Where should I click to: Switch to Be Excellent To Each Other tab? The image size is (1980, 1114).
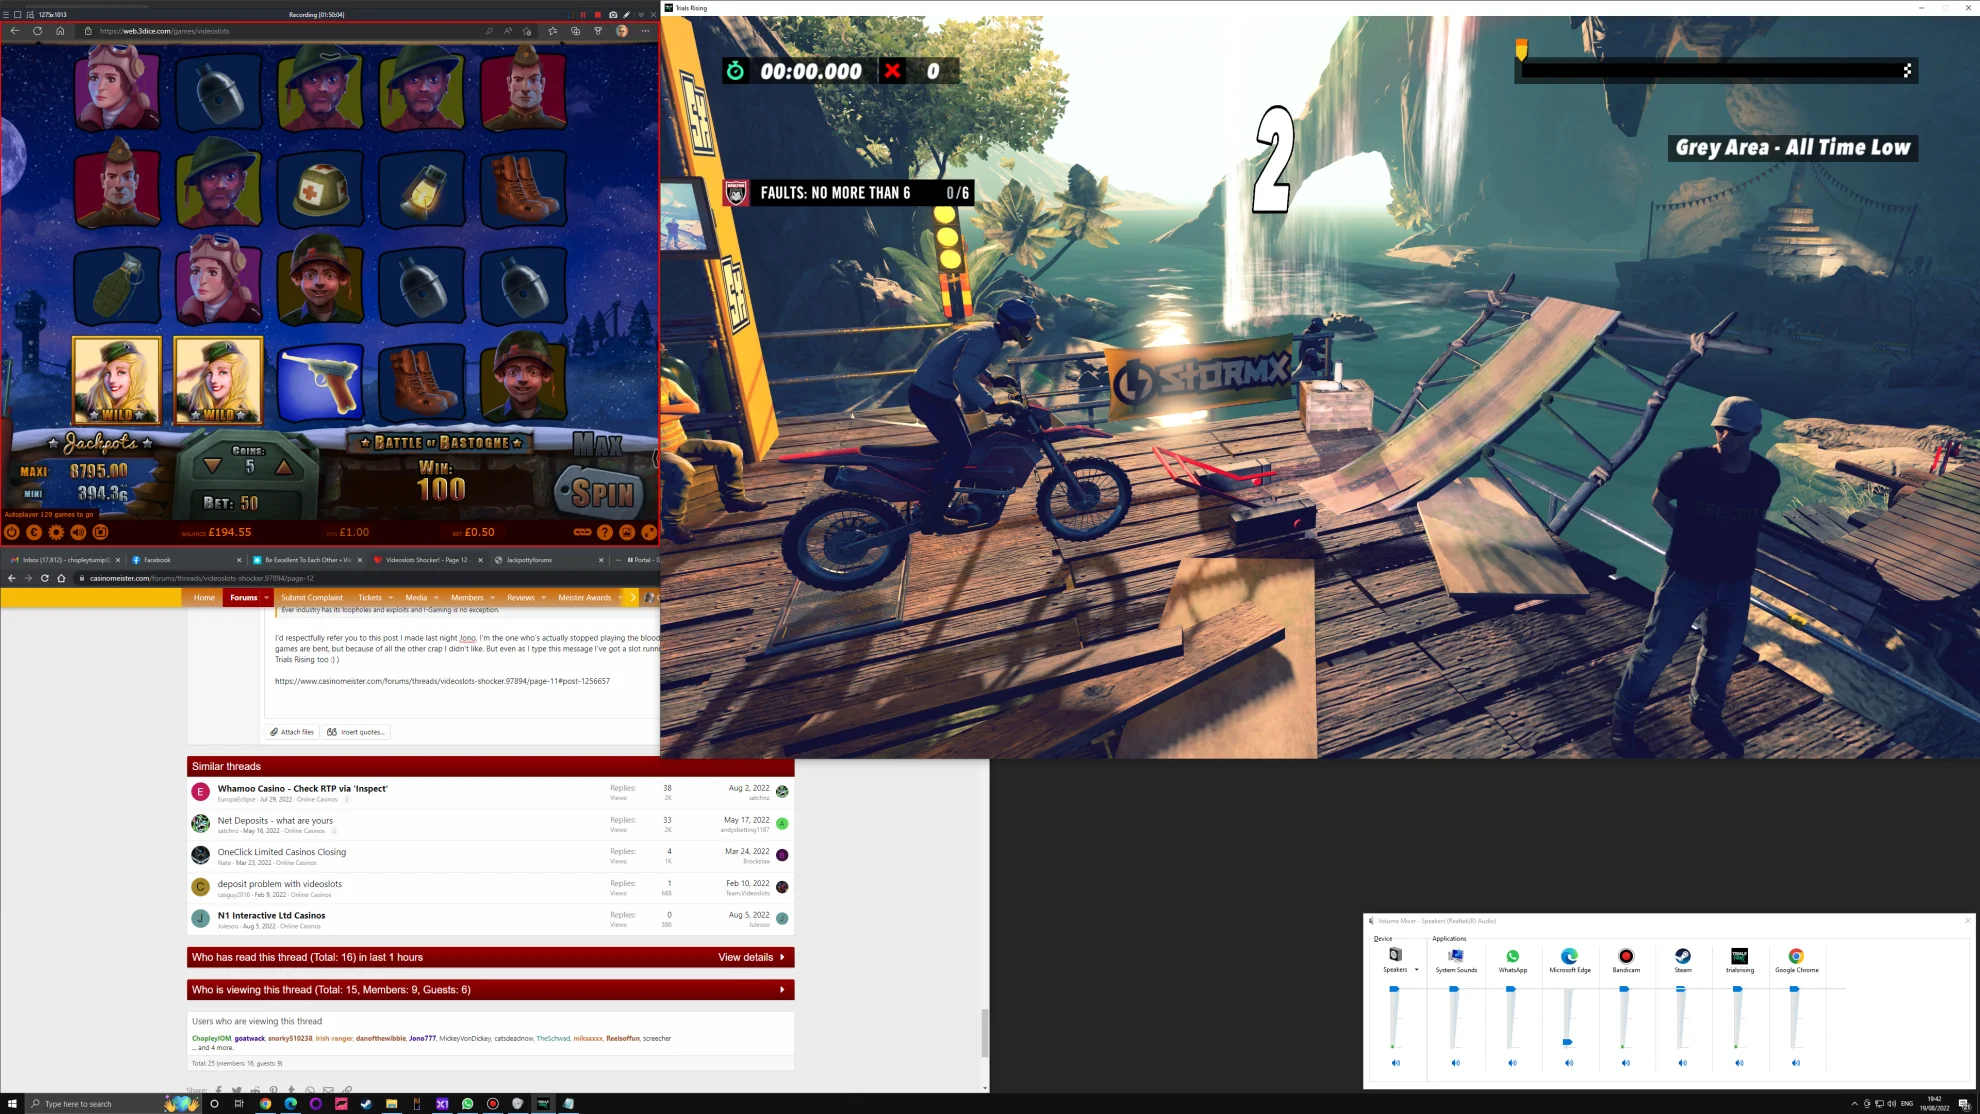click(x=307, y=560)
